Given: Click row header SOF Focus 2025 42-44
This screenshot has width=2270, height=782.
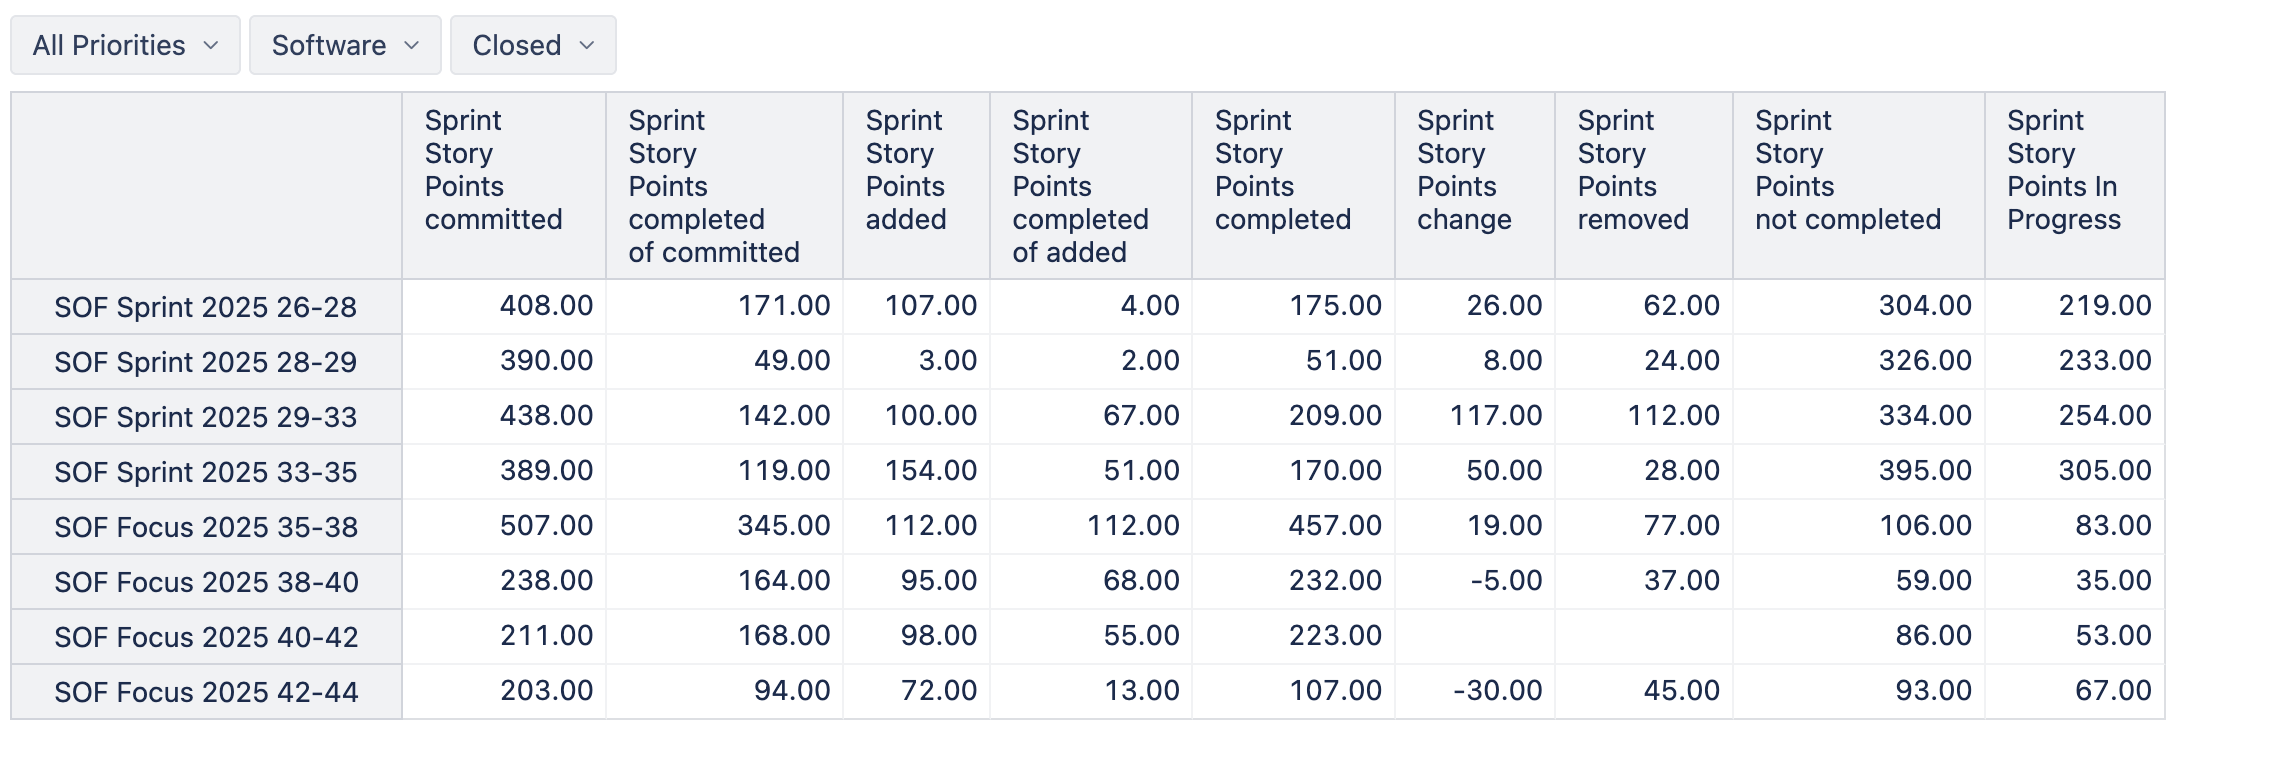Looking at the screenshot, I should tap(206, 692).
